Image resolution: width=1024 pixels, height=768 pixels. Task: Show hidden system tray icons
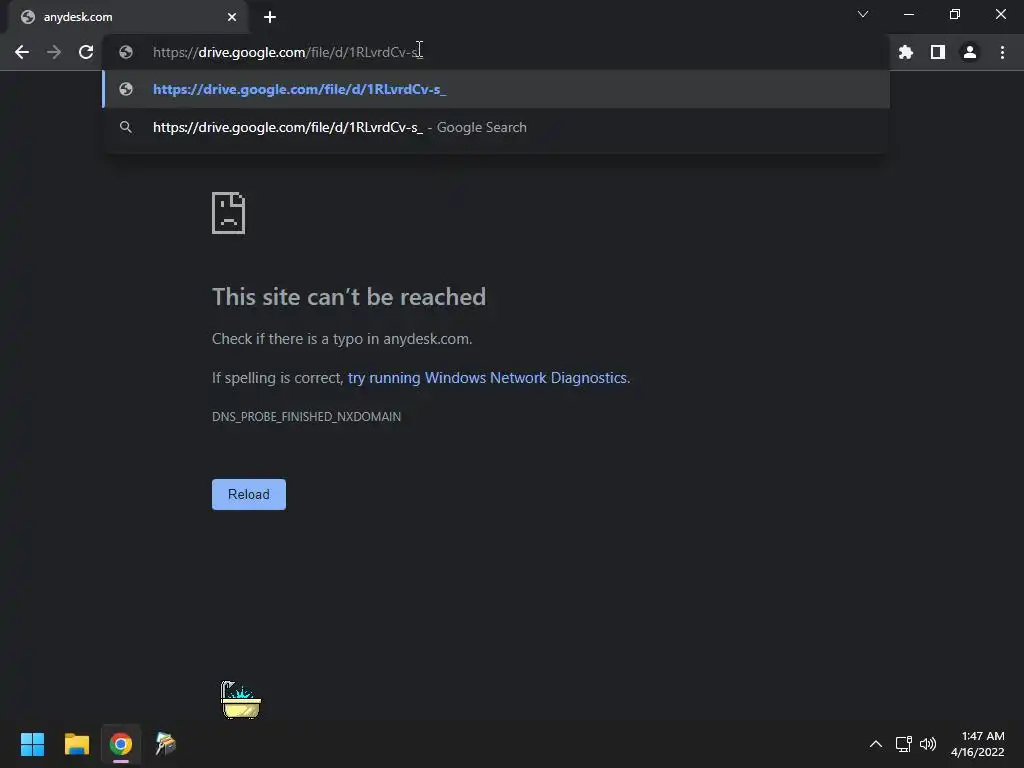(876, 744)
